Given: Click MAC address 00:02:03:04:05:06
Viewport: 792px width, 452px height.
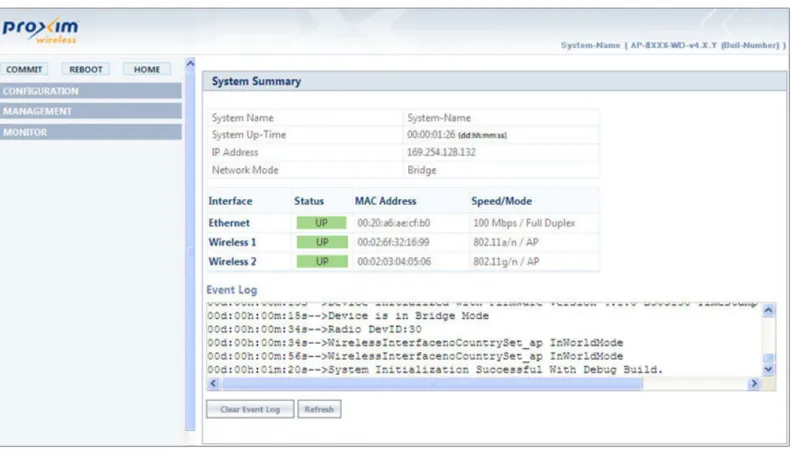Looking at the screenshot, I should pyautogui.click(x=394, y=262).
